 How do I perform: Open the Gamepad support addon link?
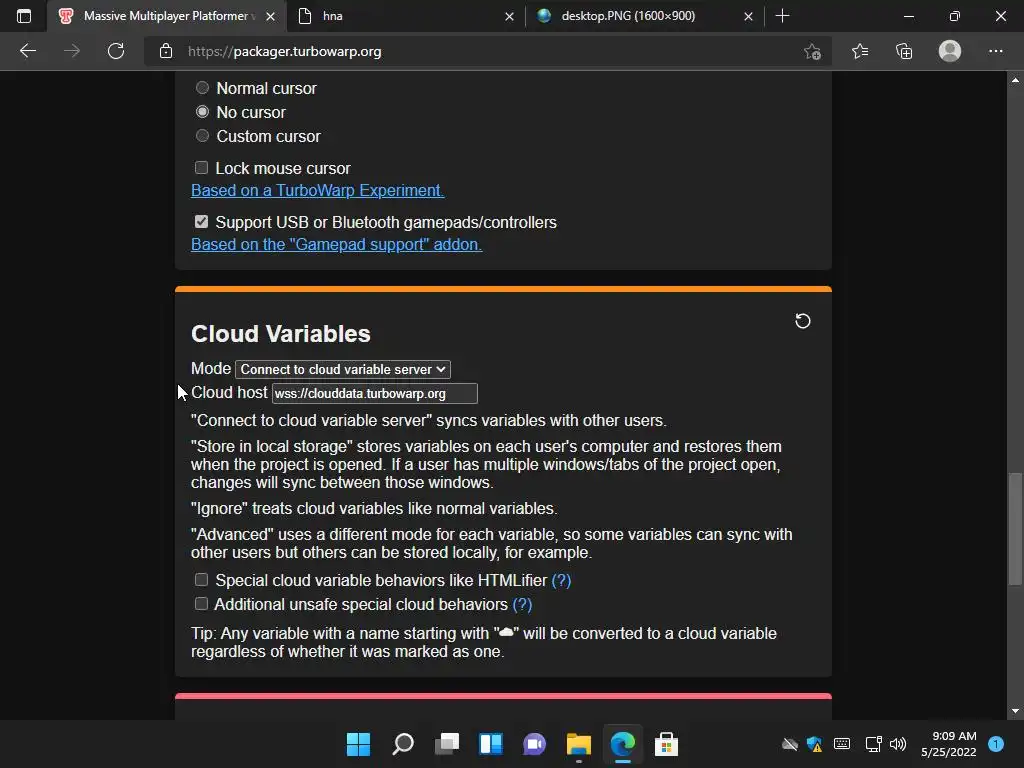336,244
